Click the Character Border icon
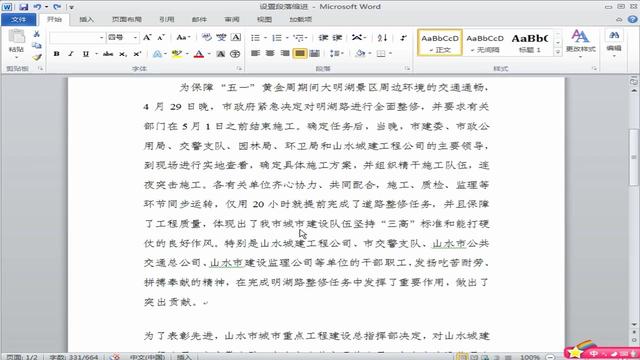Image resolution: width=640 pixels, height=360 pixels. (236, 38)
